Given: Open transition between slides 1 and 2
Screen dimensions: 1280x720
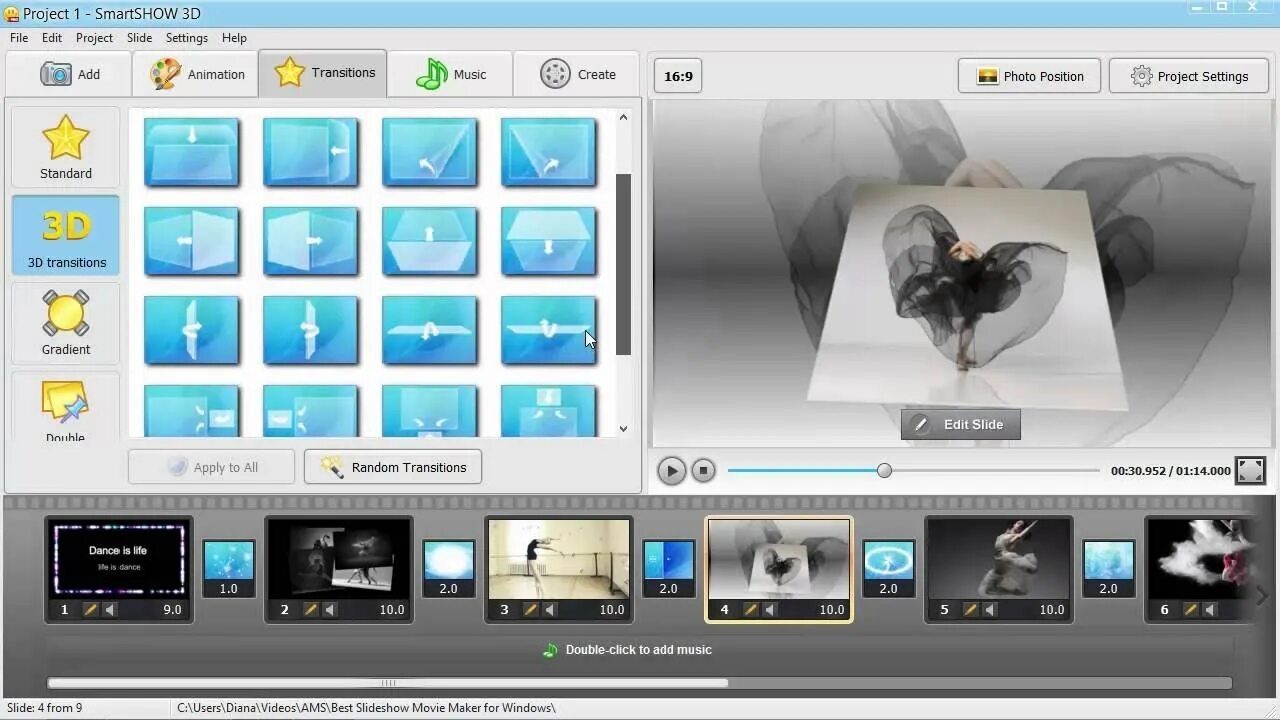Looking at the screenshot, I should (229, 568).
